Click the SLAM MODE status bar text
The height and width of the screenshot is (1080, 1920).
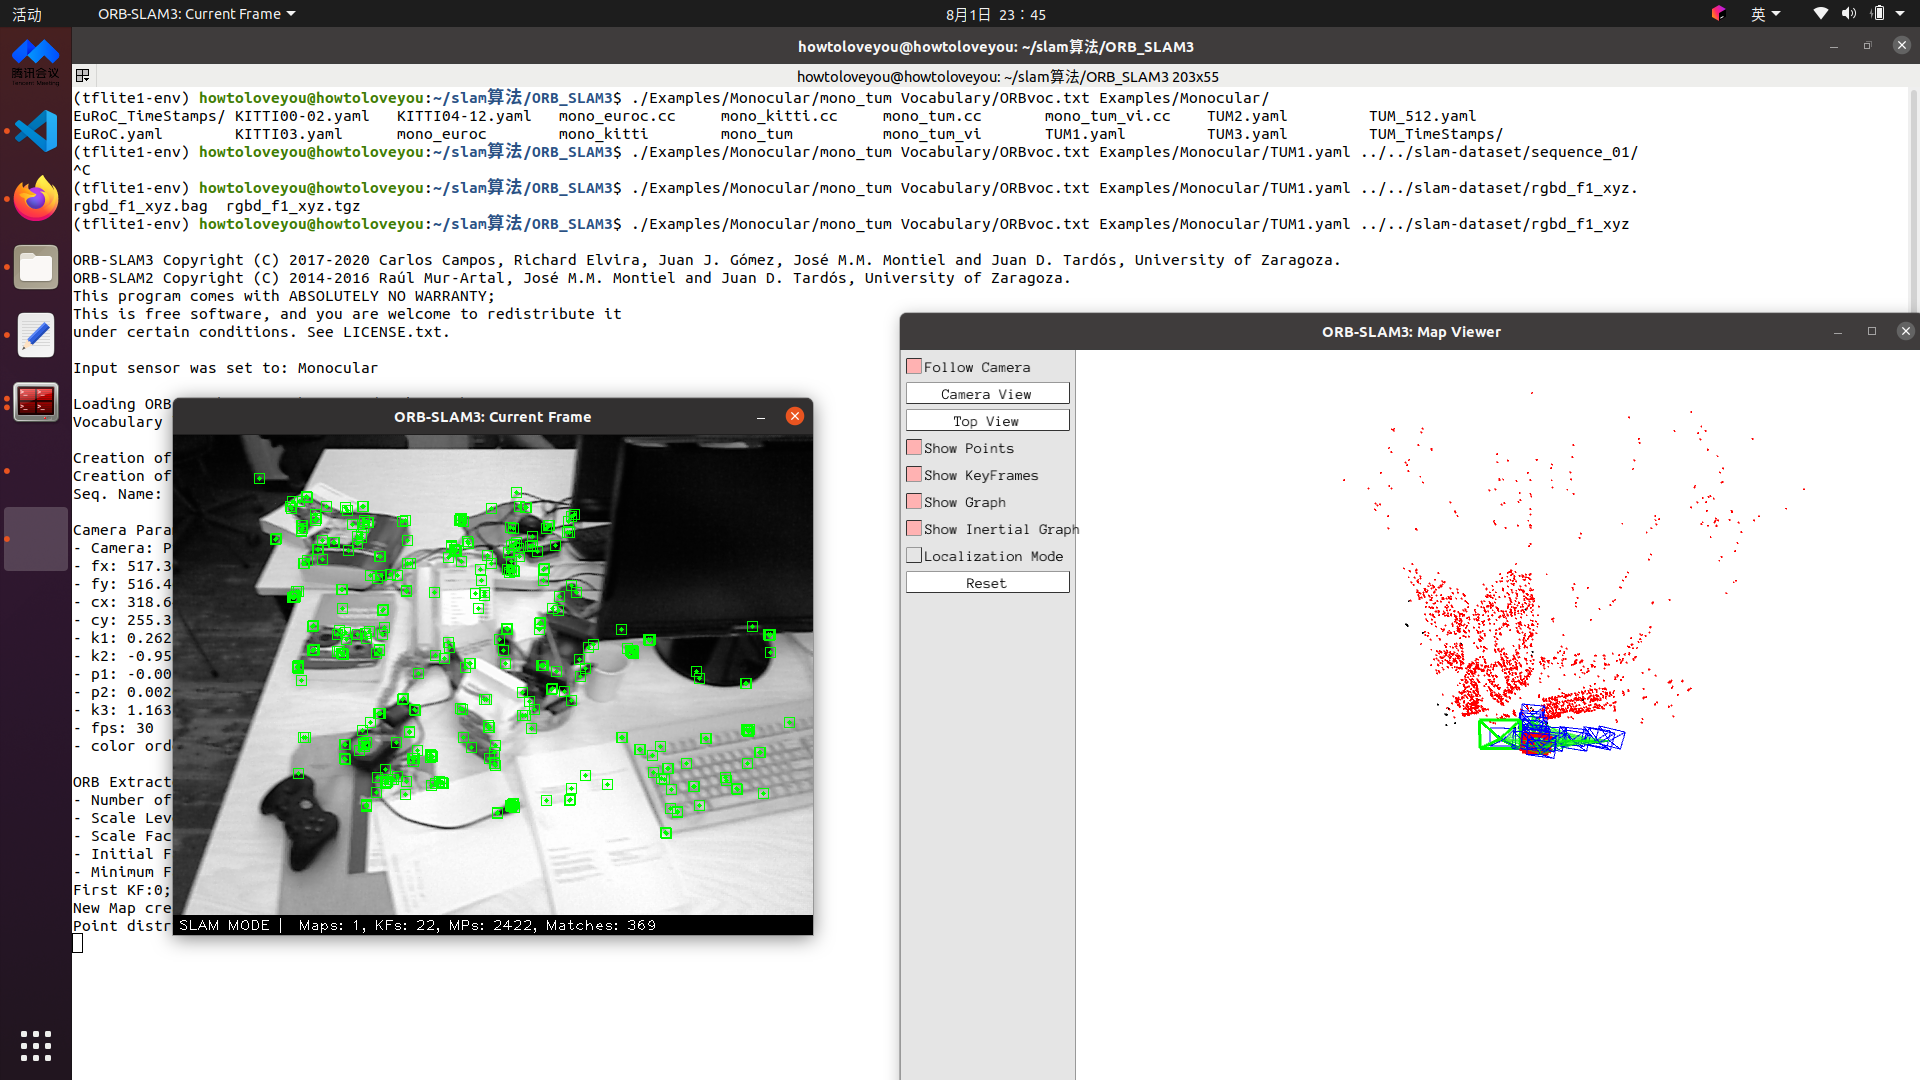[225, 925]
